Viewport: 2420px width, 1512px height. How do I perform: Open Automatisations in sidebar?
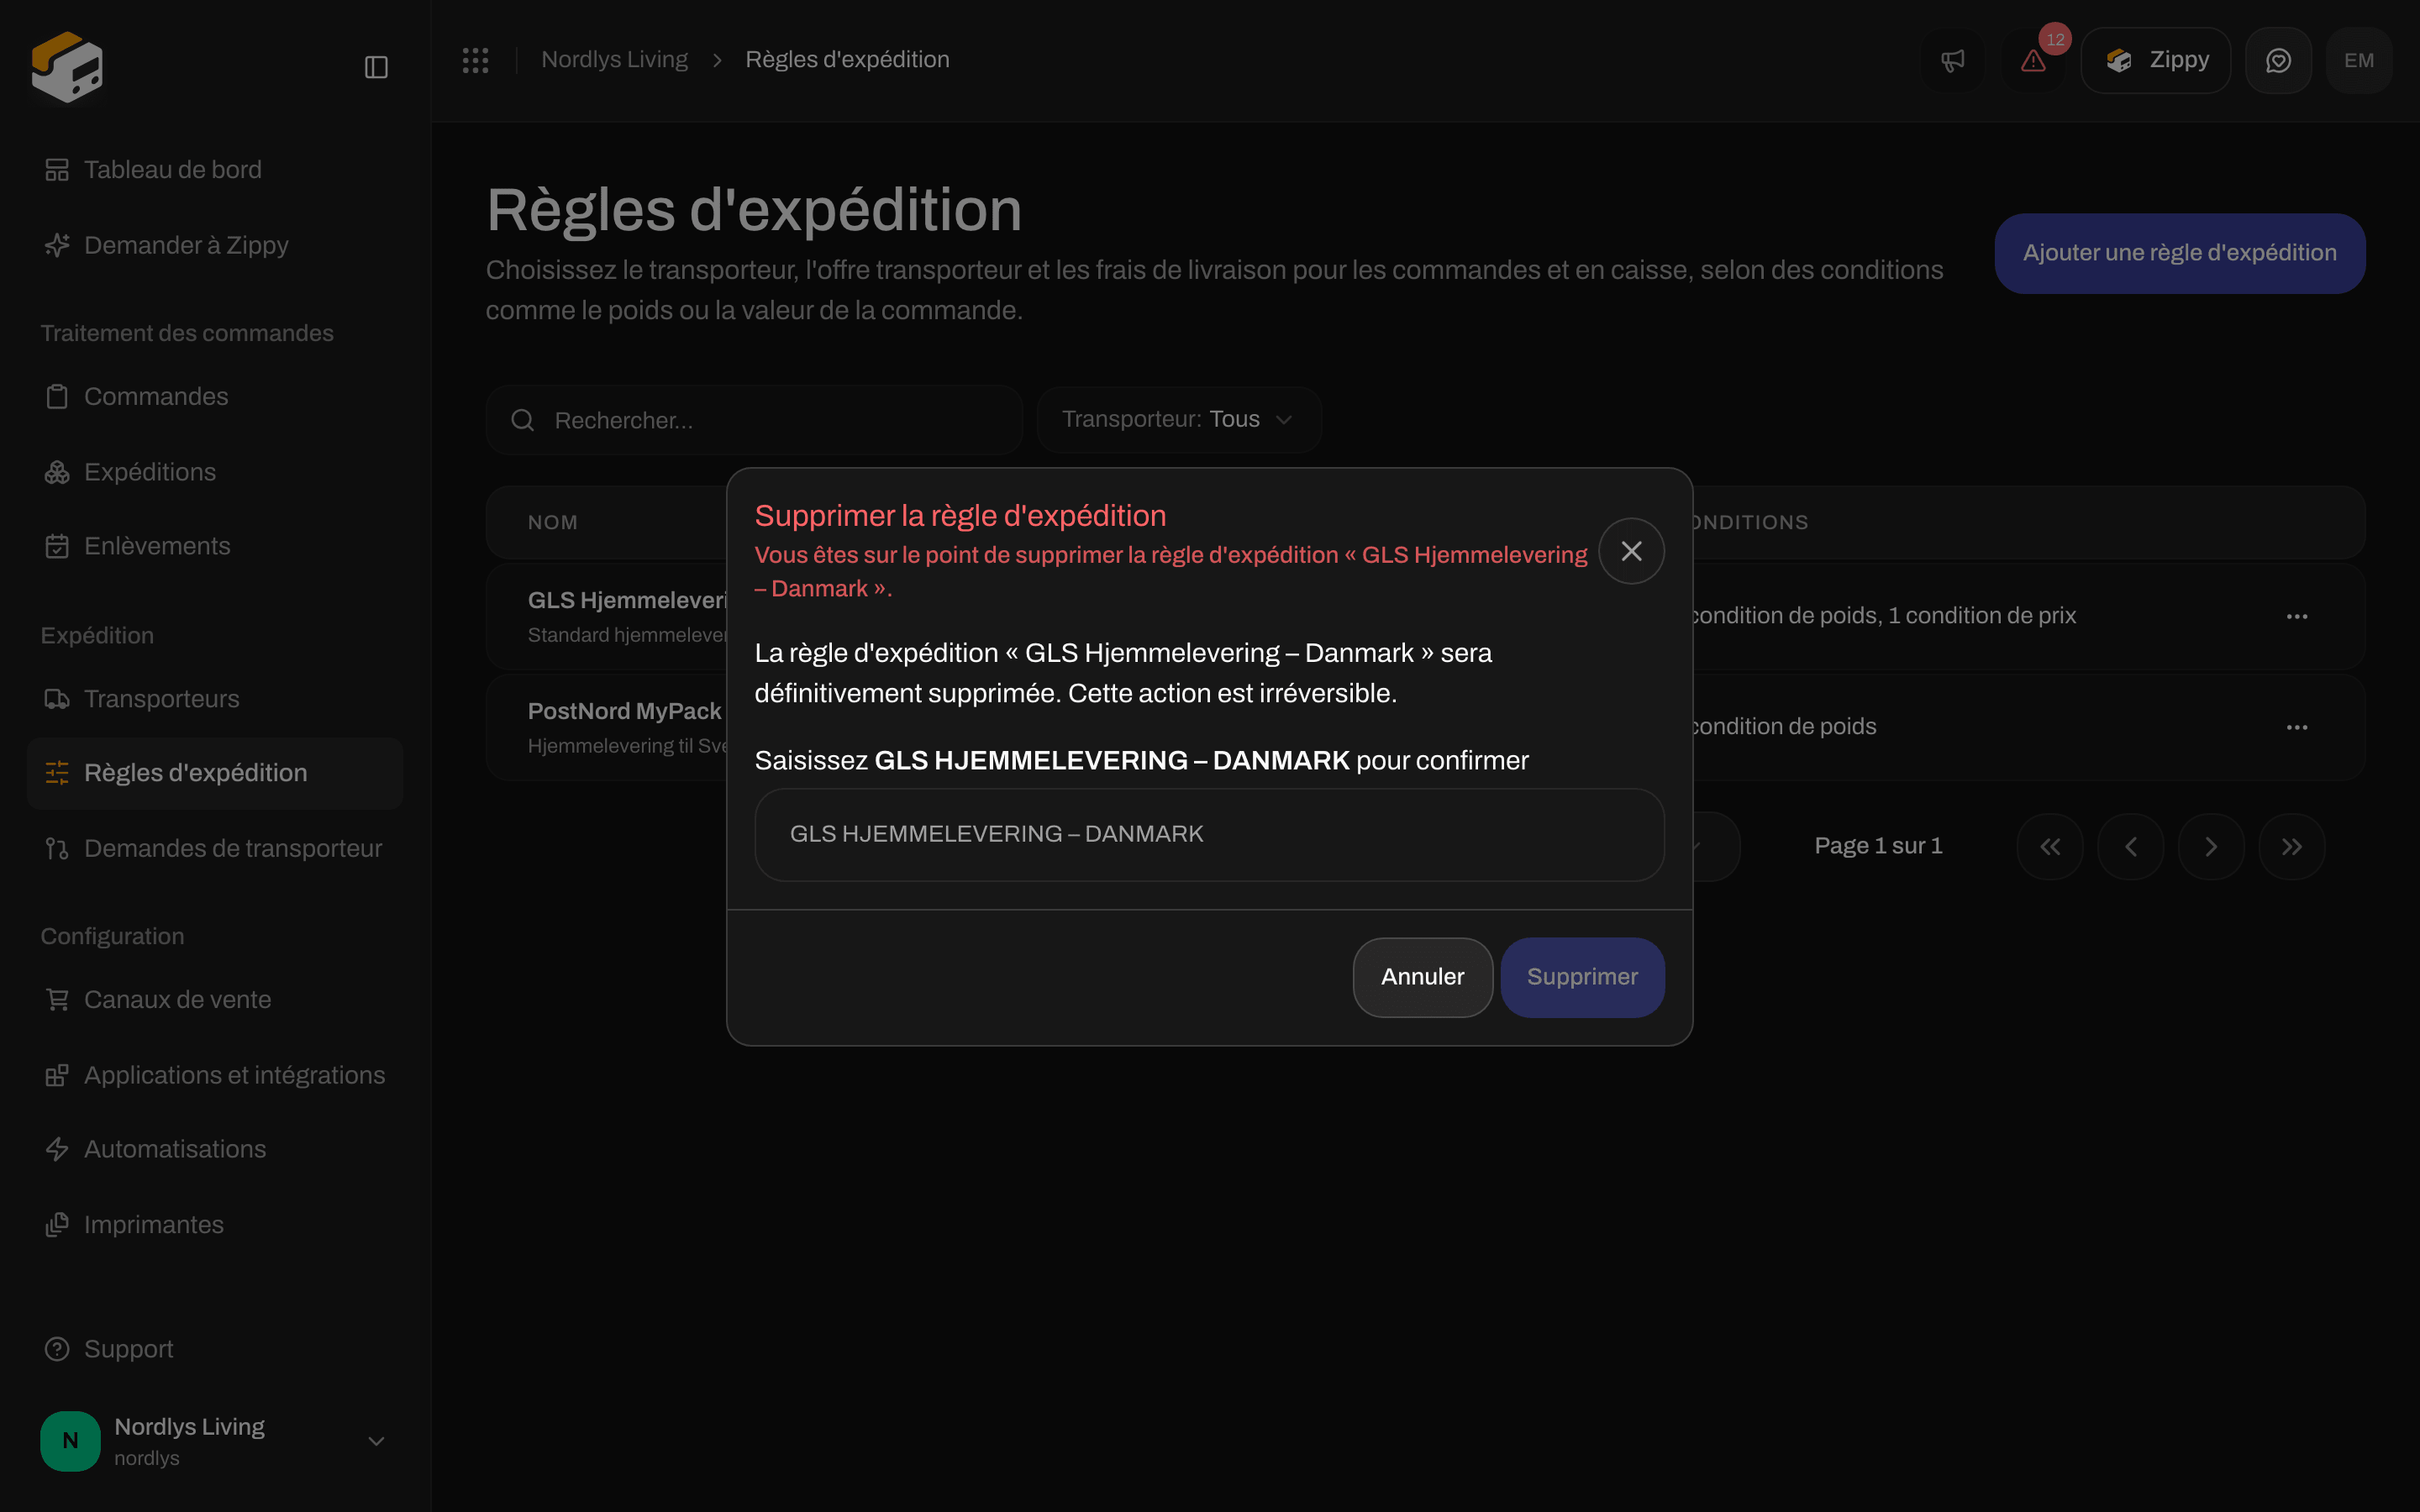click(215, 1149)
